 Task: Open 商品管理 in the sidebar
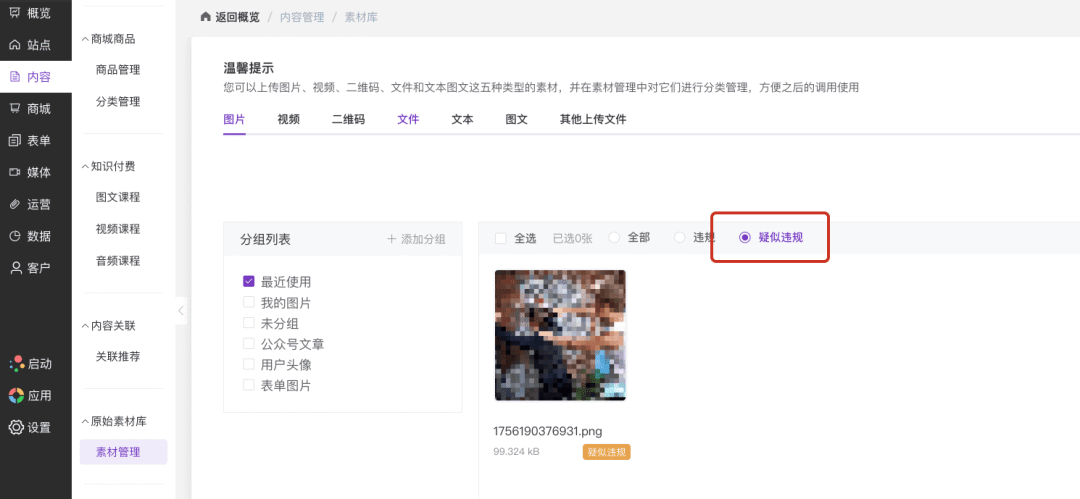click(x=118, y=70)
